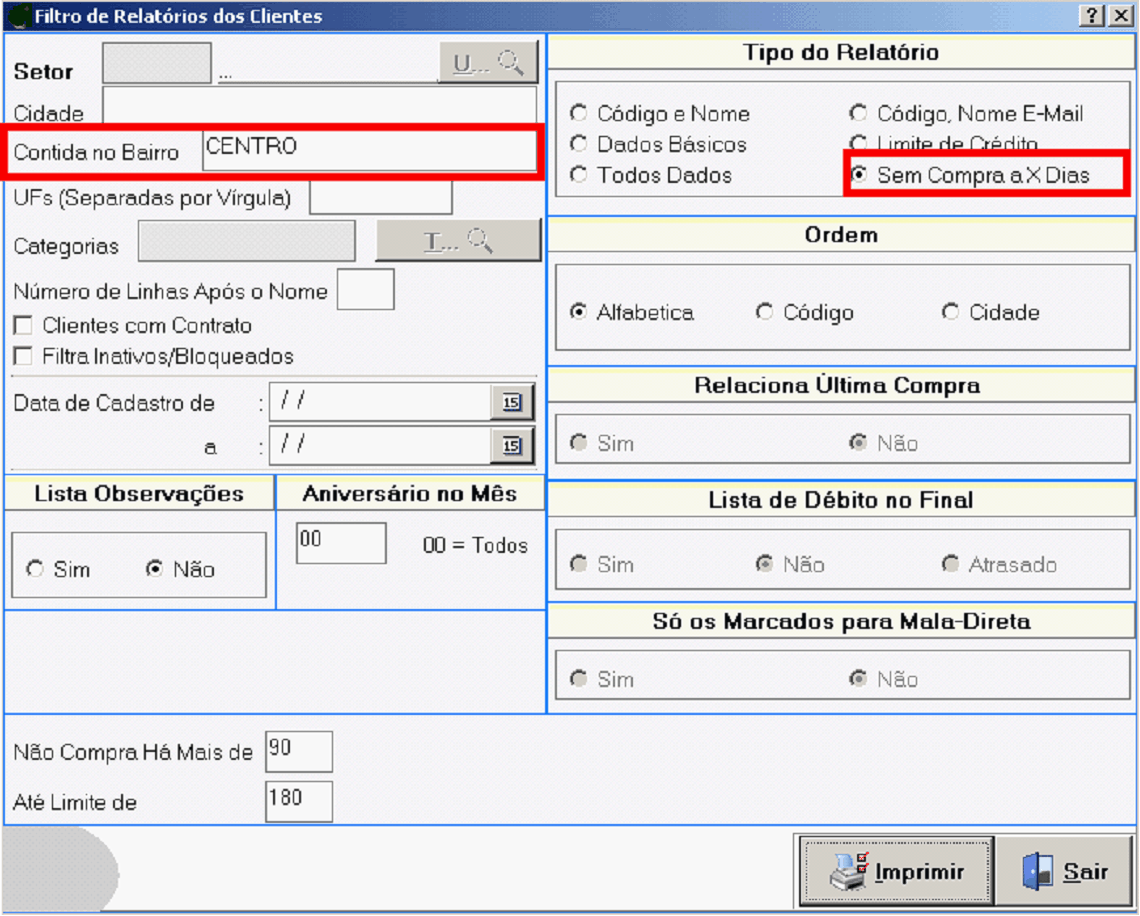Select Código, Nome E-Mail report option
Viewport: 1140px width, 916px height.
858,114
